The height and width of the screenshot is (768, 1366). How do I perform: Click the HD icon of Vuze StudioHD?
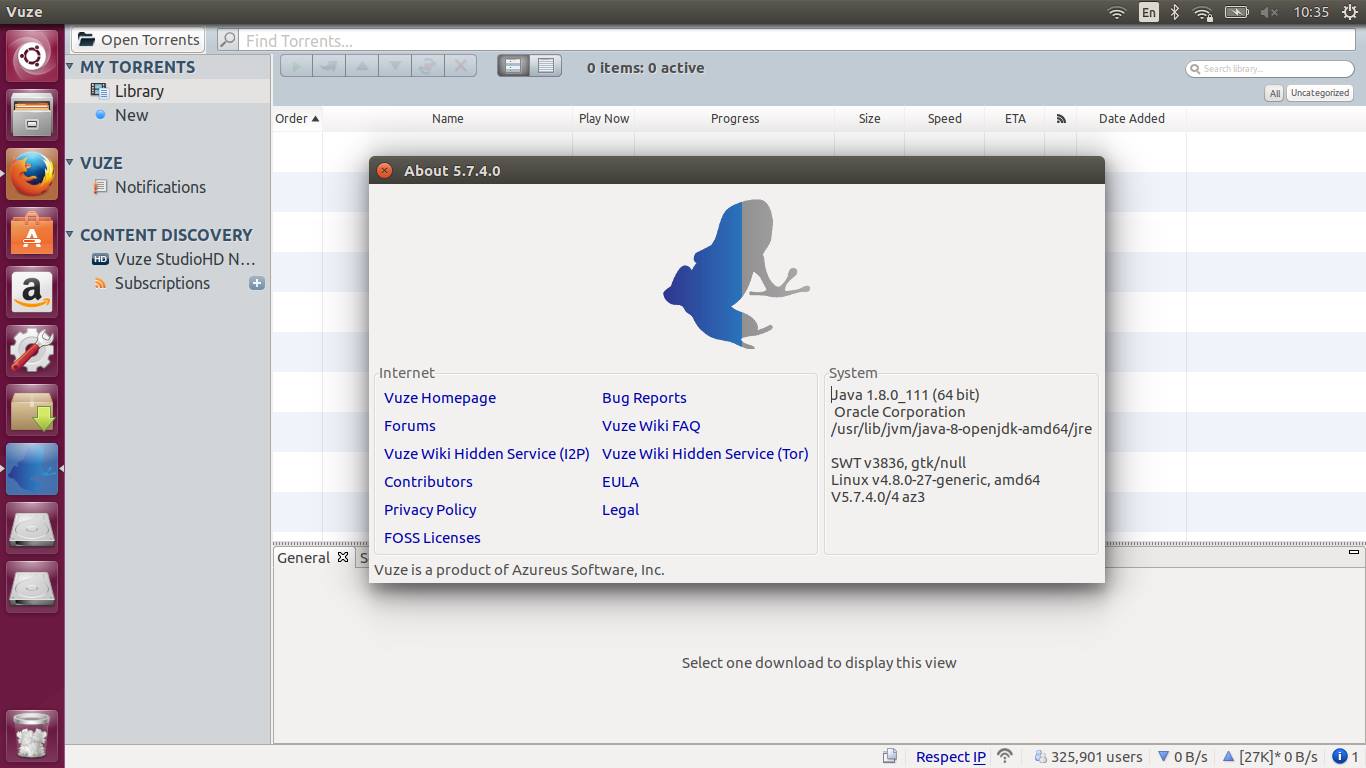(x=100, y=259)
